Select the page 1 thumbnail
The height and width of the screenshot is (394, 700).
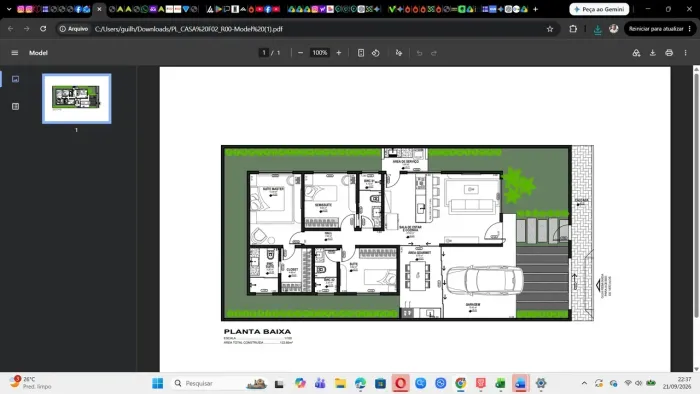pos(76,99)
